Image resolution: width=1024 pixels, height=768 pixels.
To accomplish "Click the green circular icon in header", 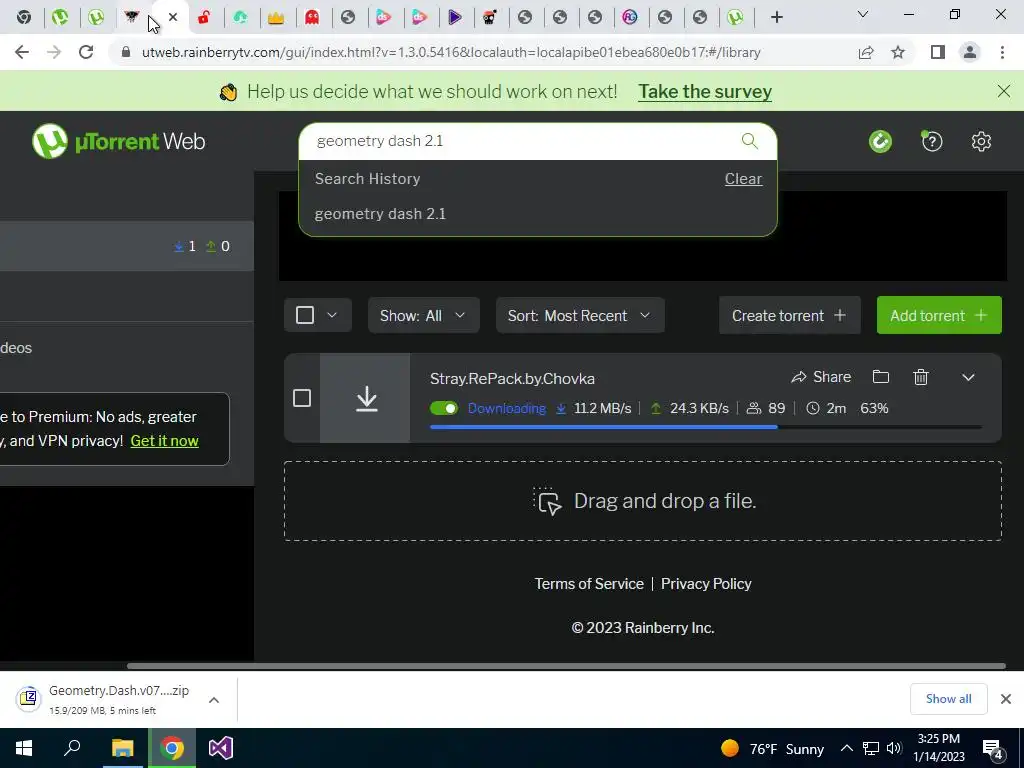I will pyautogui.click(x=880, y=141).
